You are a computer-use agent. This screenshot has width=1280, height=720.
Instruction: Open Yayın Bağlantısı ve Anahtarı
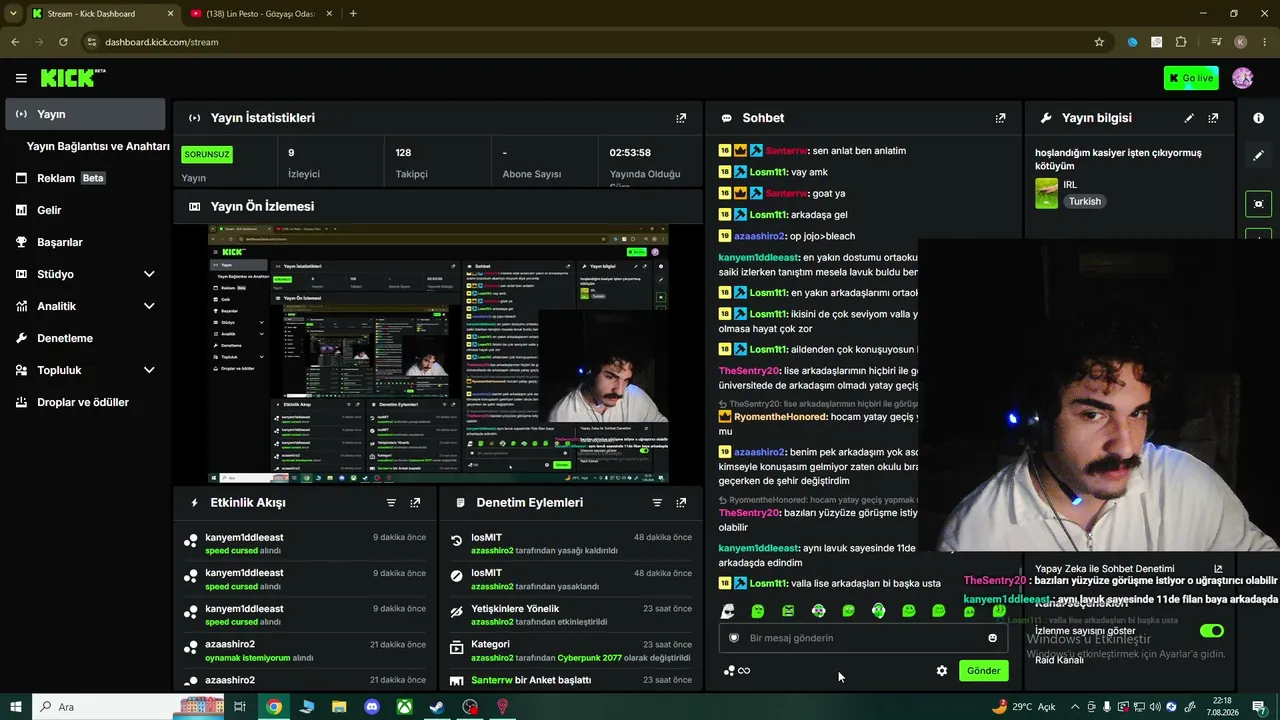pyautogui.click(x=98, y=146)
